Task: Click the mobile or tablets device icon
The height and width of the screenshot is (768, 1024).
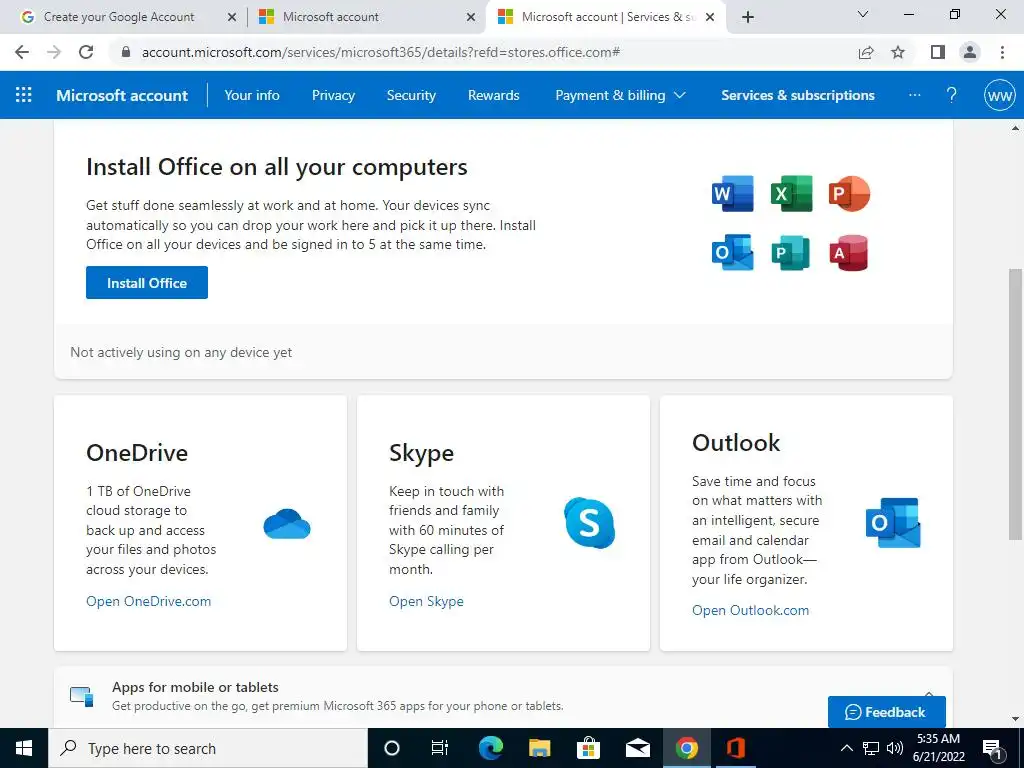Action: (x=82, y=696)
